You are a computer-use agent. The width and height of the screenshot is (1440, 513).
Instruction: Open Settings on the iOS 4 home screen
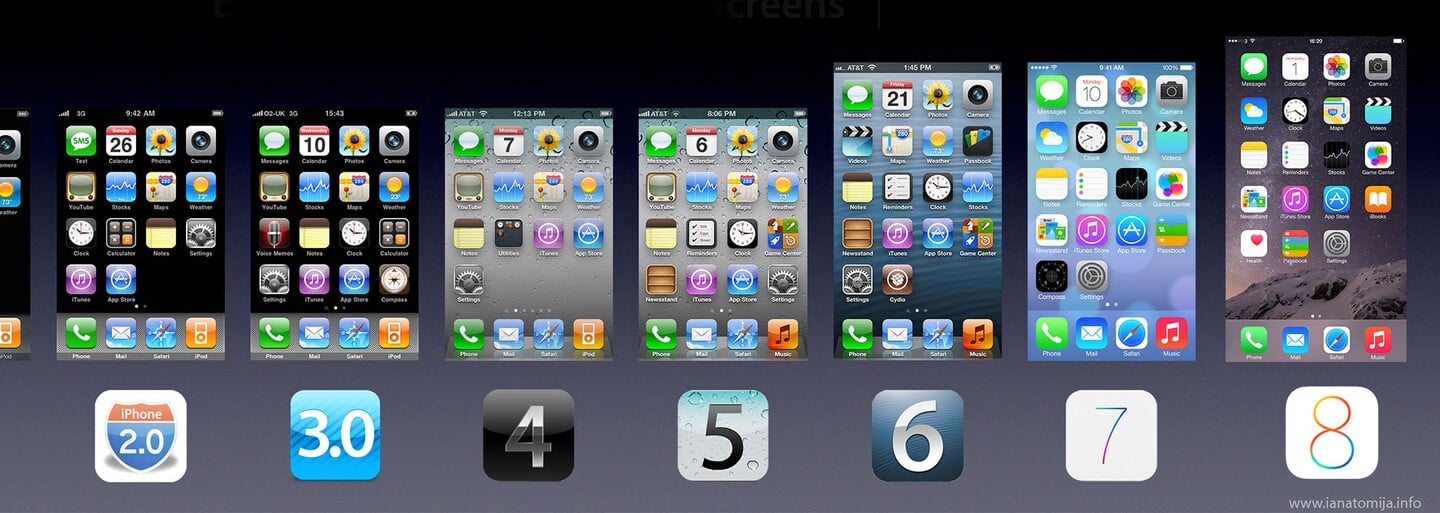click(x=468, y=279)
